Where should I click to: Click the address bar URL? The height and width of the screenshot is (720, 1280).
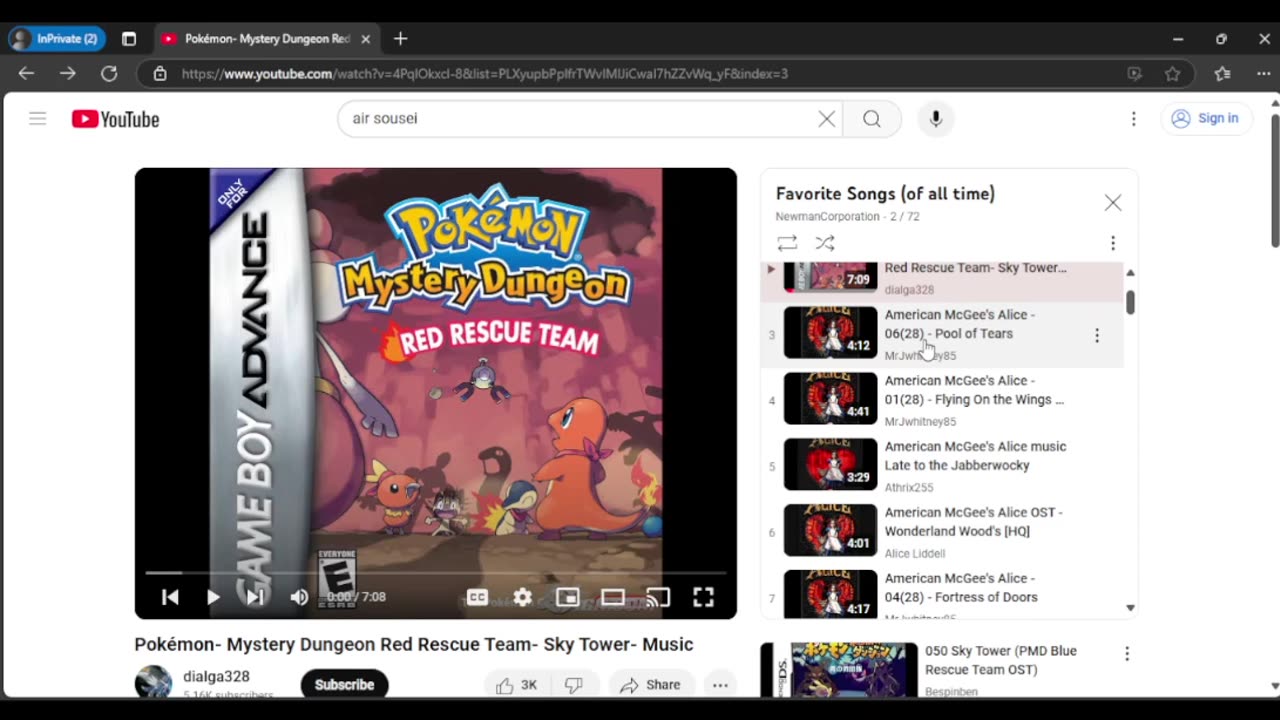pyautogui.click(x=485, y=73)
